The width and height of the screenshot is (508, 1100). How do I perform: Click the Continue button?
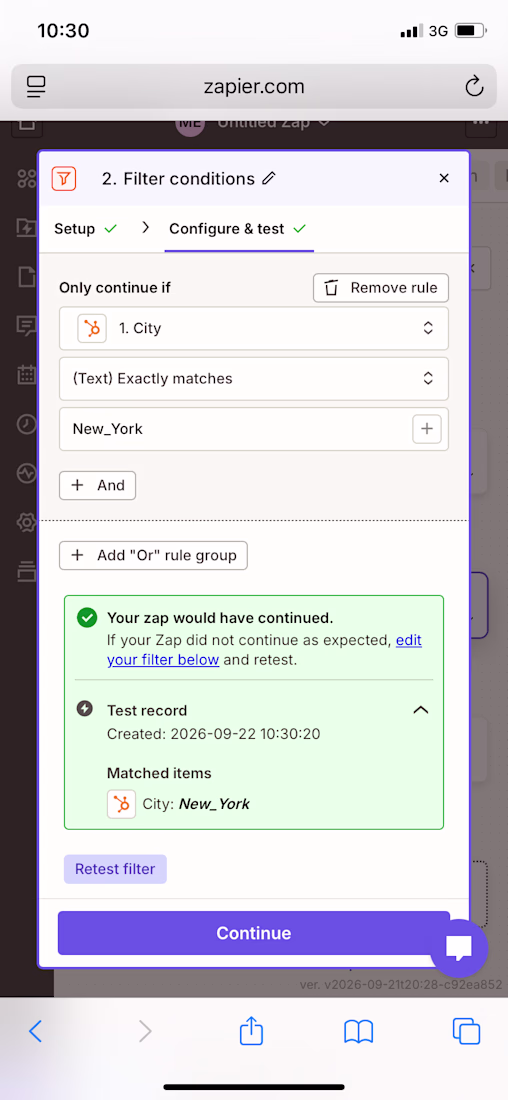(254, 933)
